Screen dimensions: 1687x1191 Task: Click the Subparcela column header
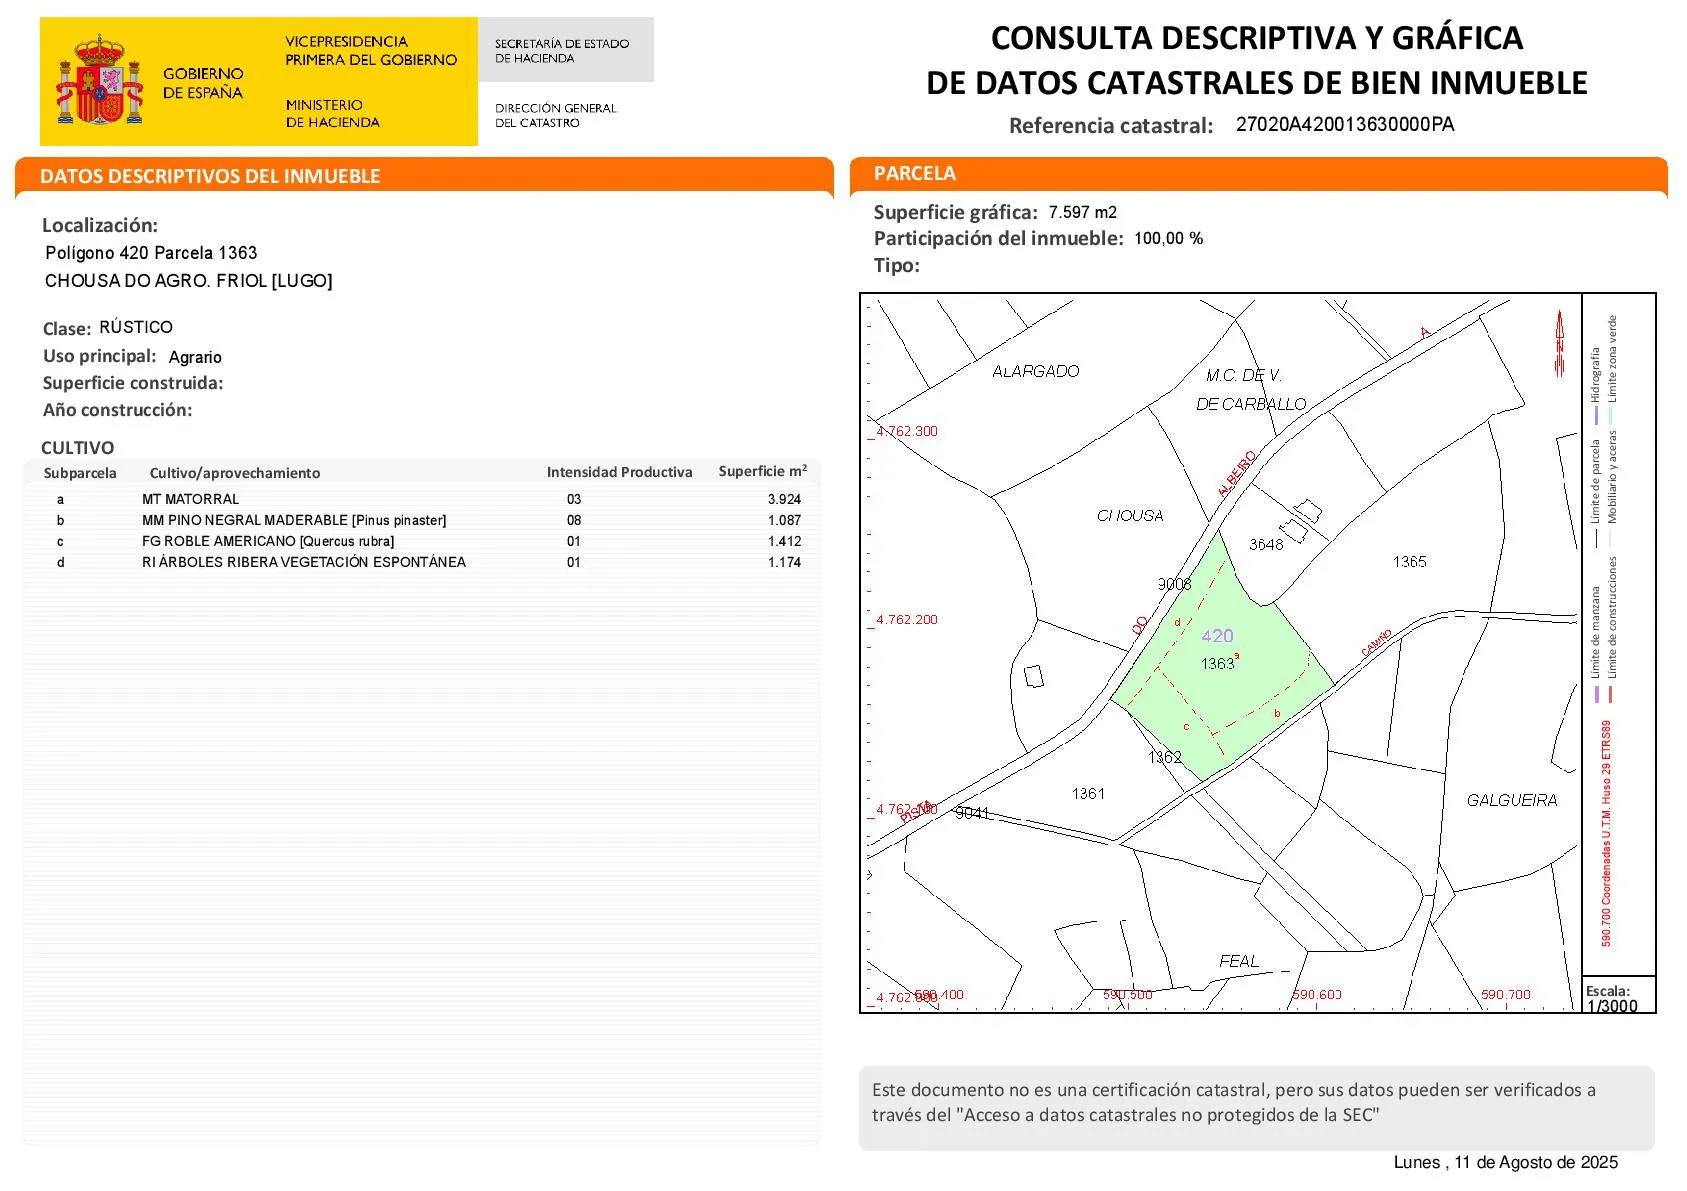coord(80,473)
